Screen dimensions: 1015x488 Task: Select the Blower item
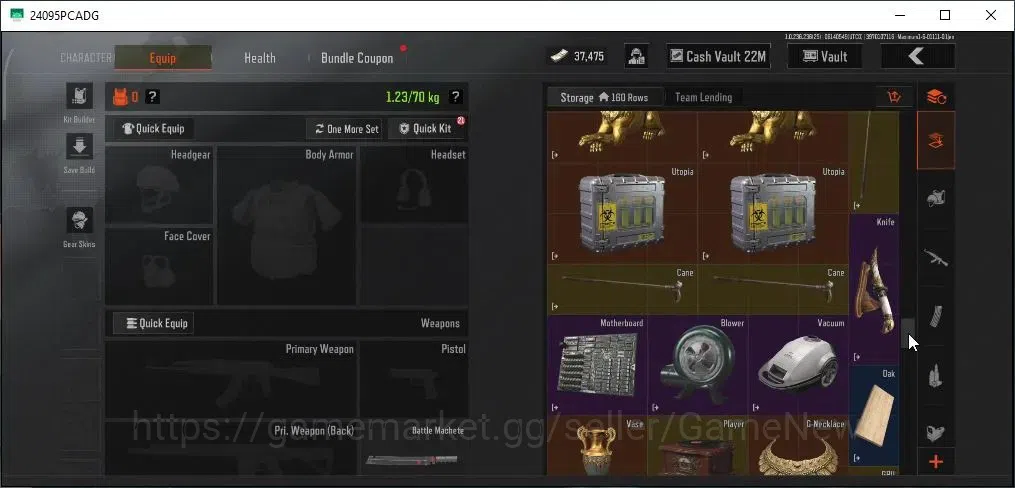698,364
